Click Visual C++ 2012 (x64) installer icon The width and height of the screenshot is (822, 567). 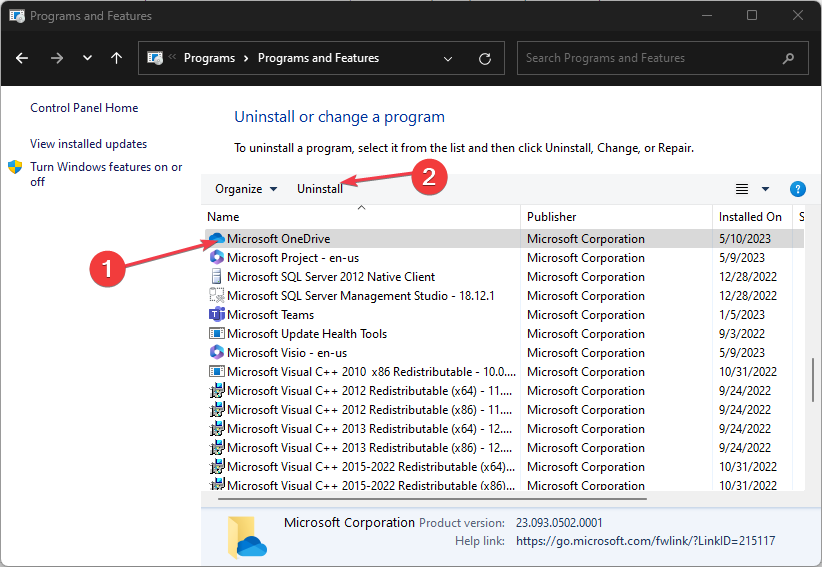[217, 390]
